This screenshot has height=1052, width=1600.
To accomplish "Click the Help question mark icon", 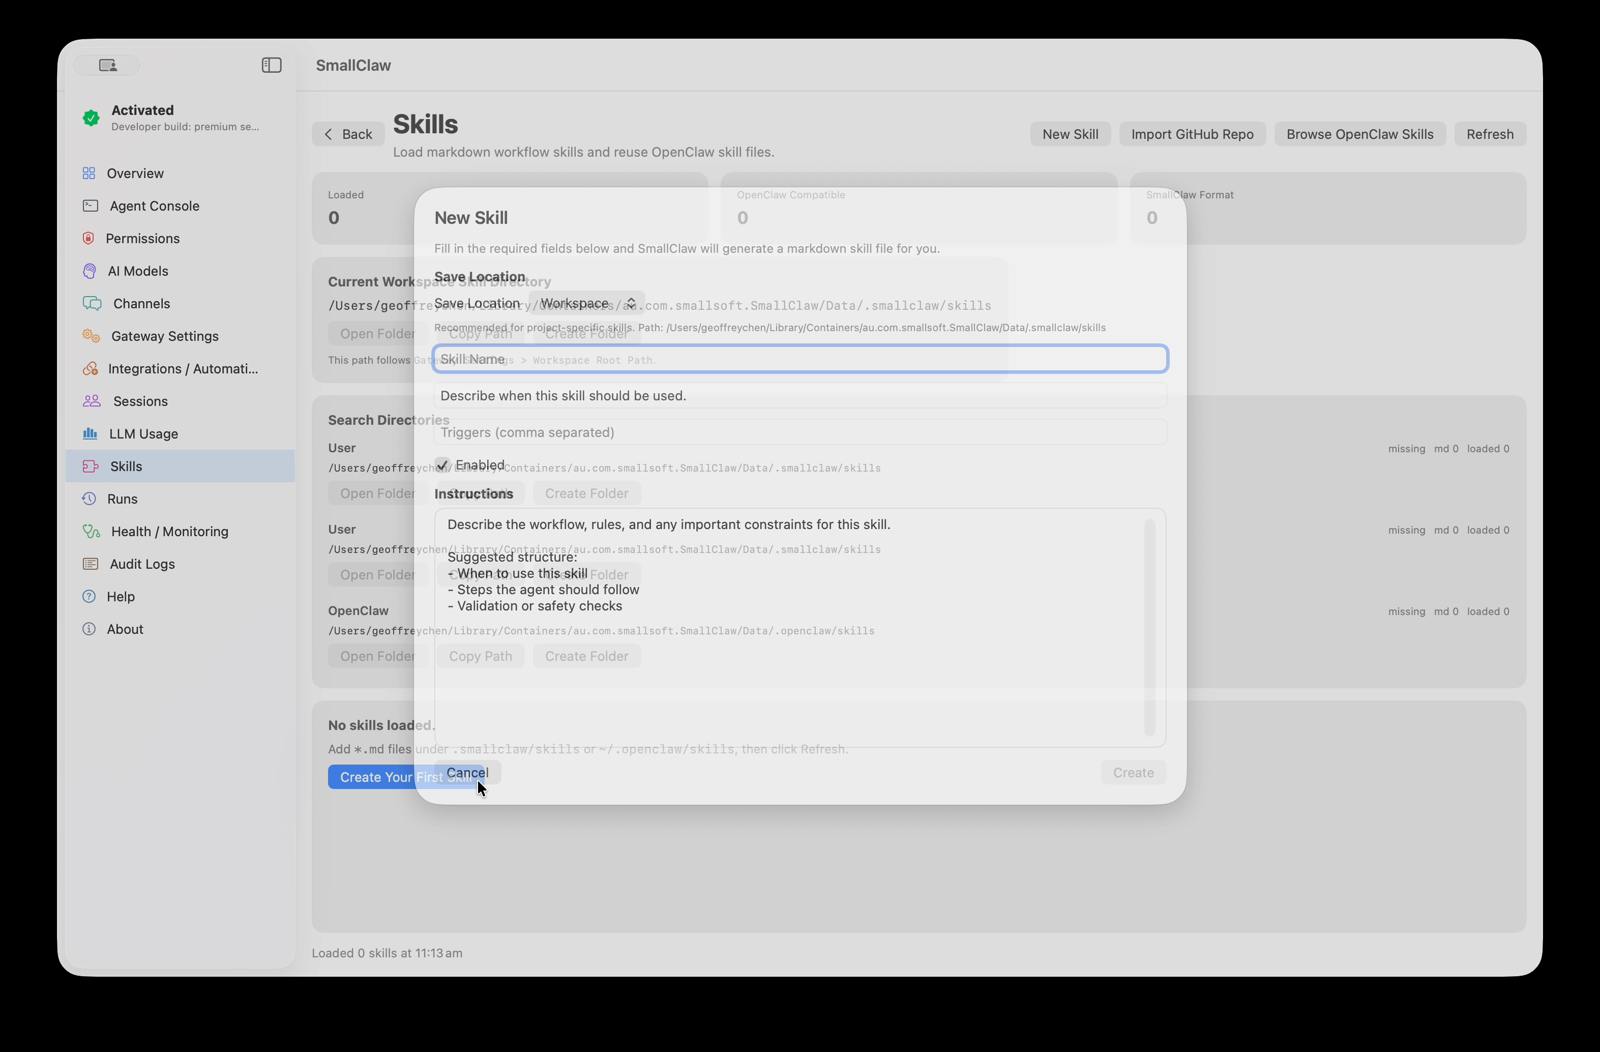I will tap(89, 597).
